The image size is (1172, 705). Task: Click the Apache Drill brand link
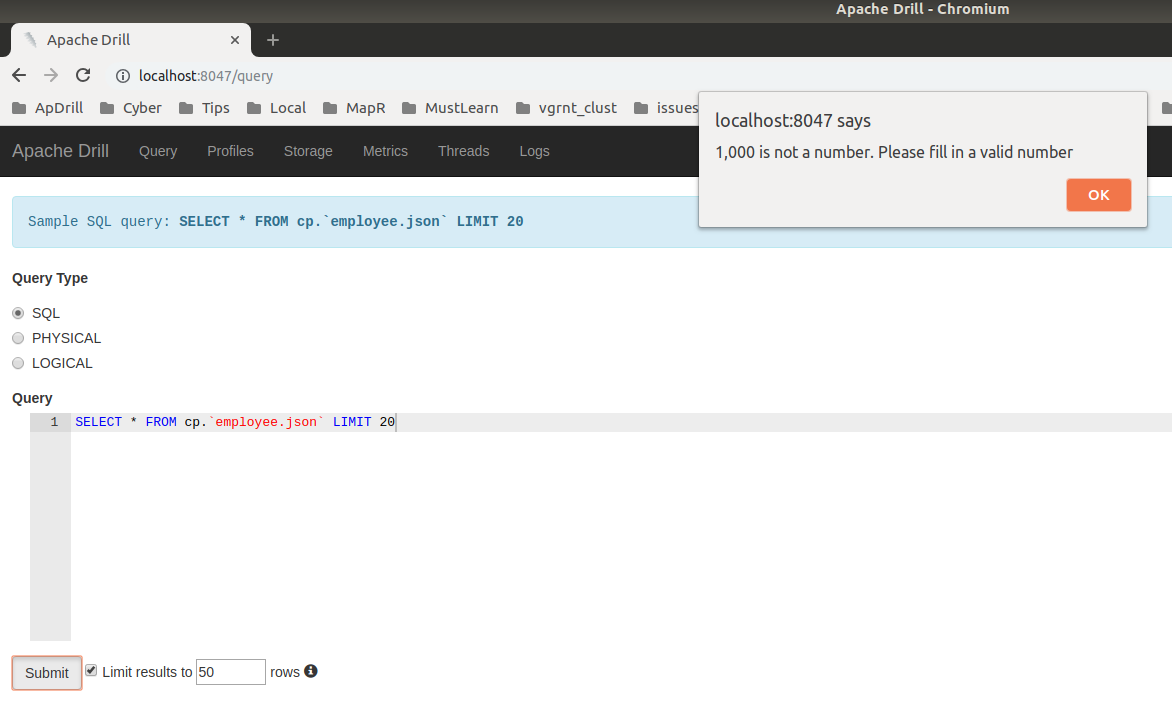pos(61,151)
